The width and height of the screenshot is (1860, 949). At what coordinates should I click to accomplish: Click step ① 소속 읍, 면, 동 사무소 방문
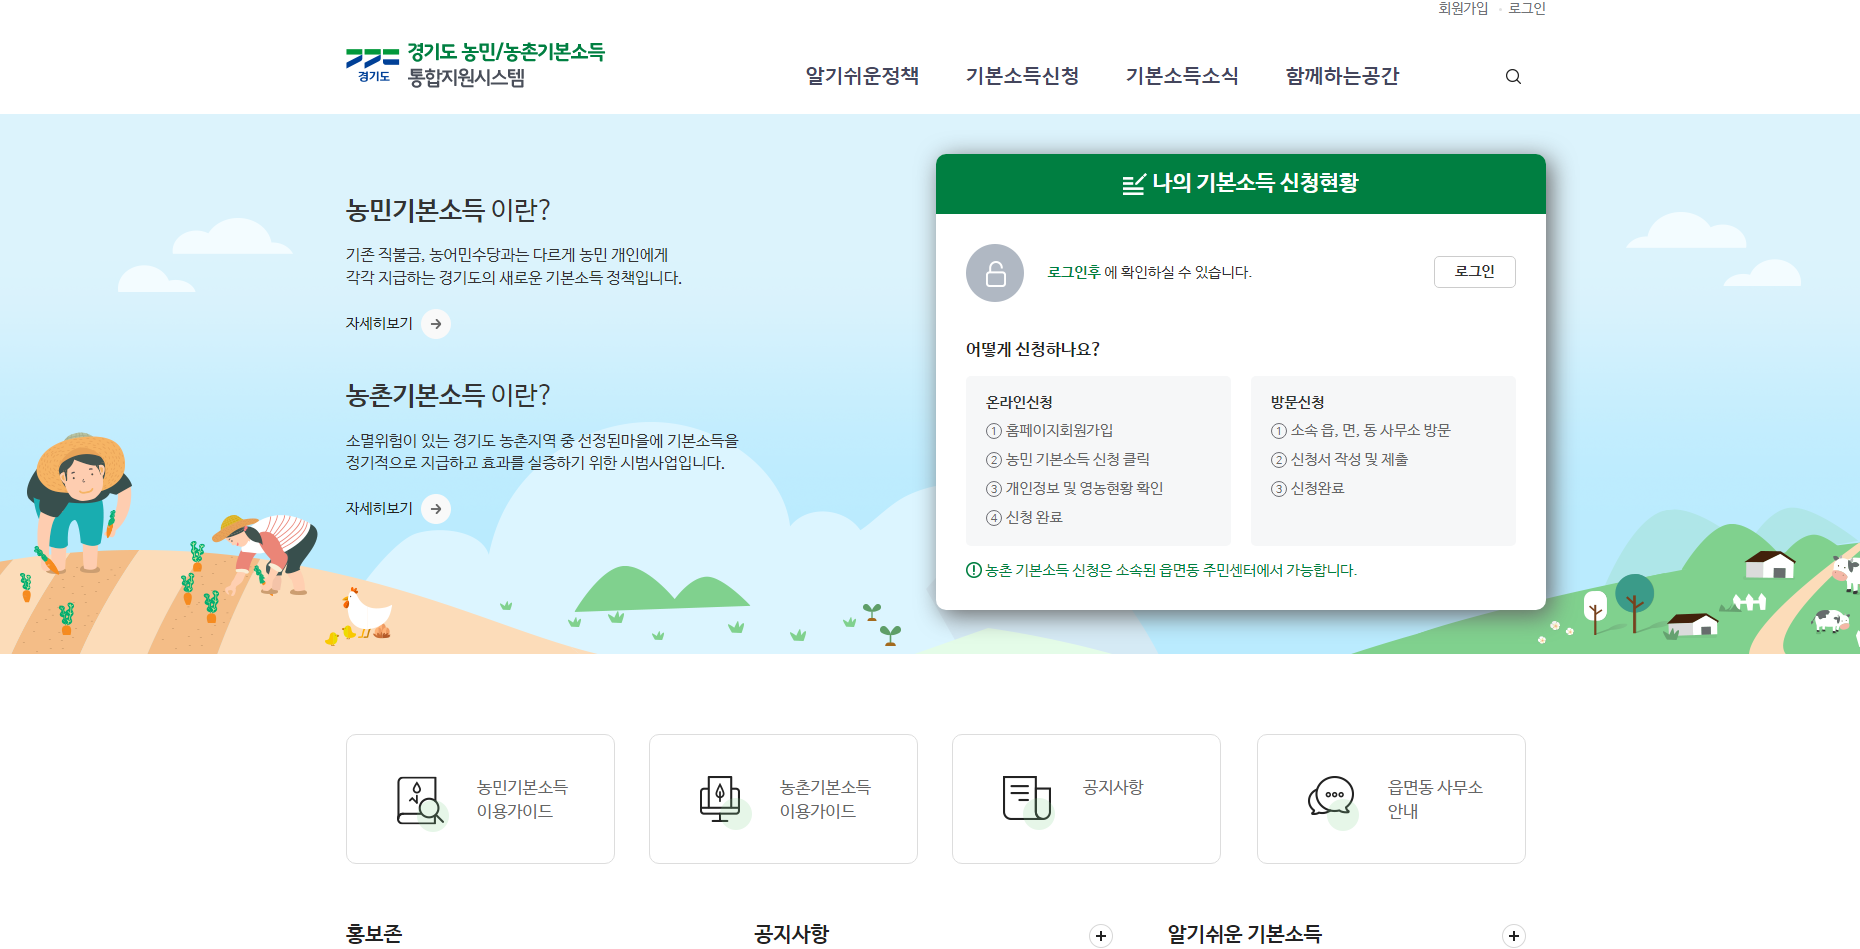click(1361, 431)
